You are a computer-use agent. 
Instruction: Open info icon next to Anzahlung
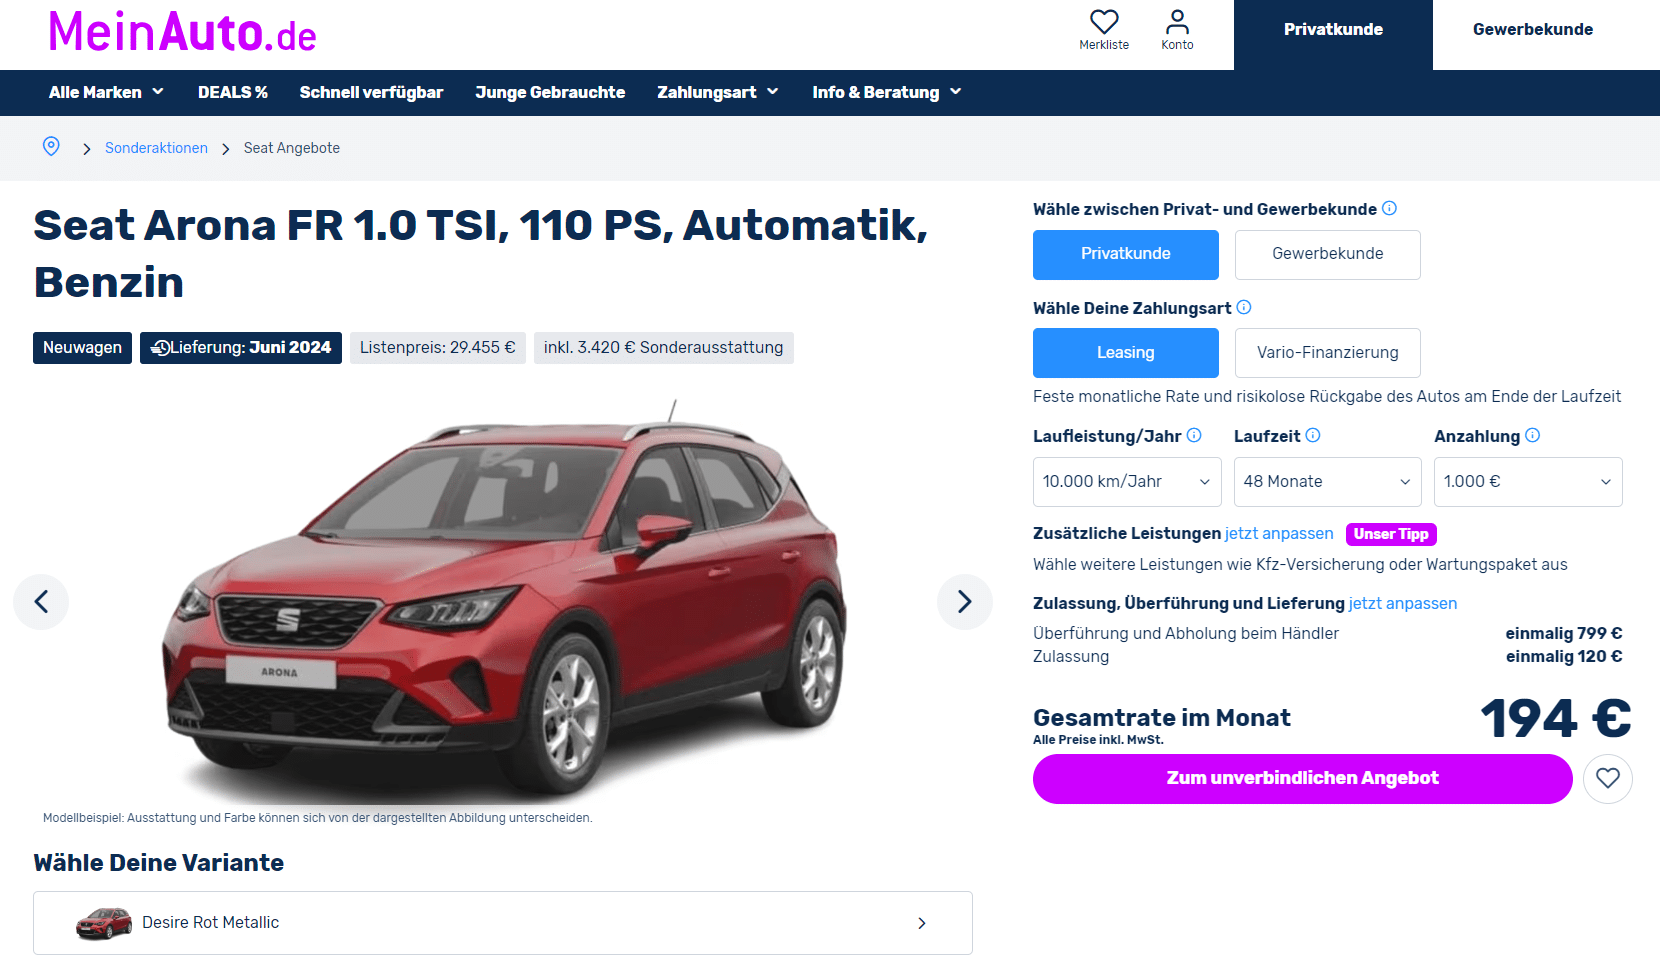point(1533,435)
